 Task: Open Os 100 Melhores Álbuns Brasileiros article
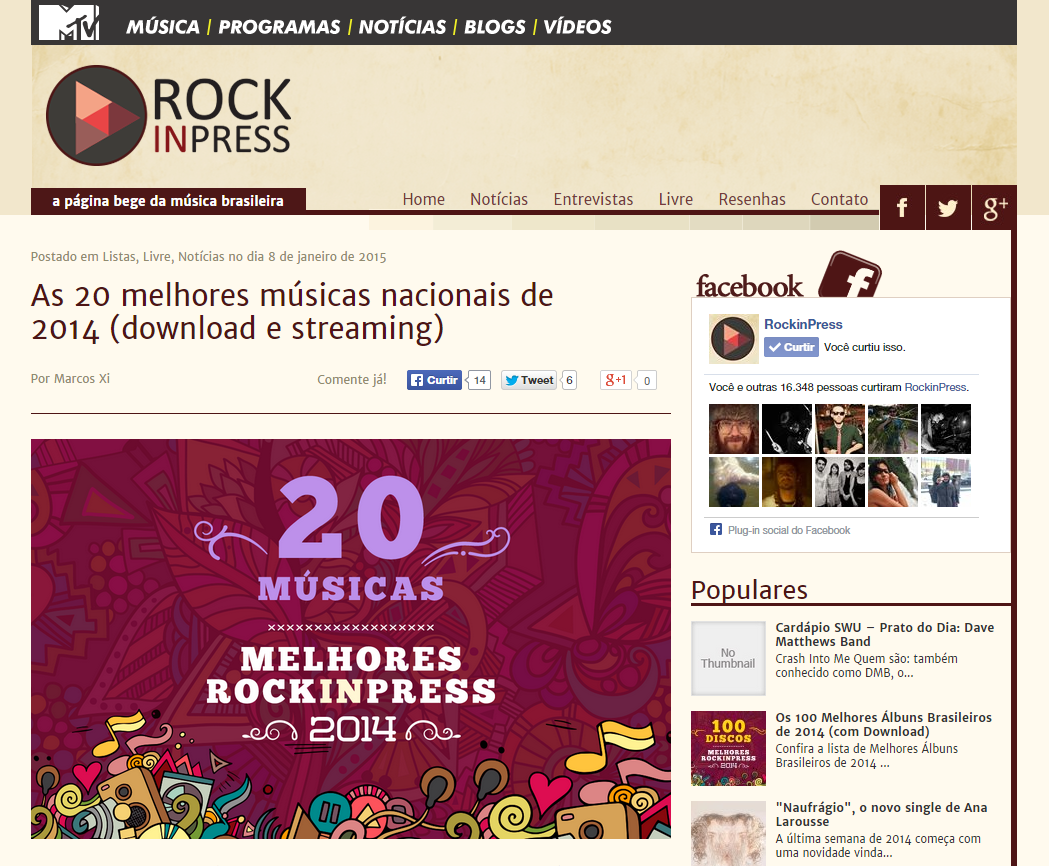point(883,724)
